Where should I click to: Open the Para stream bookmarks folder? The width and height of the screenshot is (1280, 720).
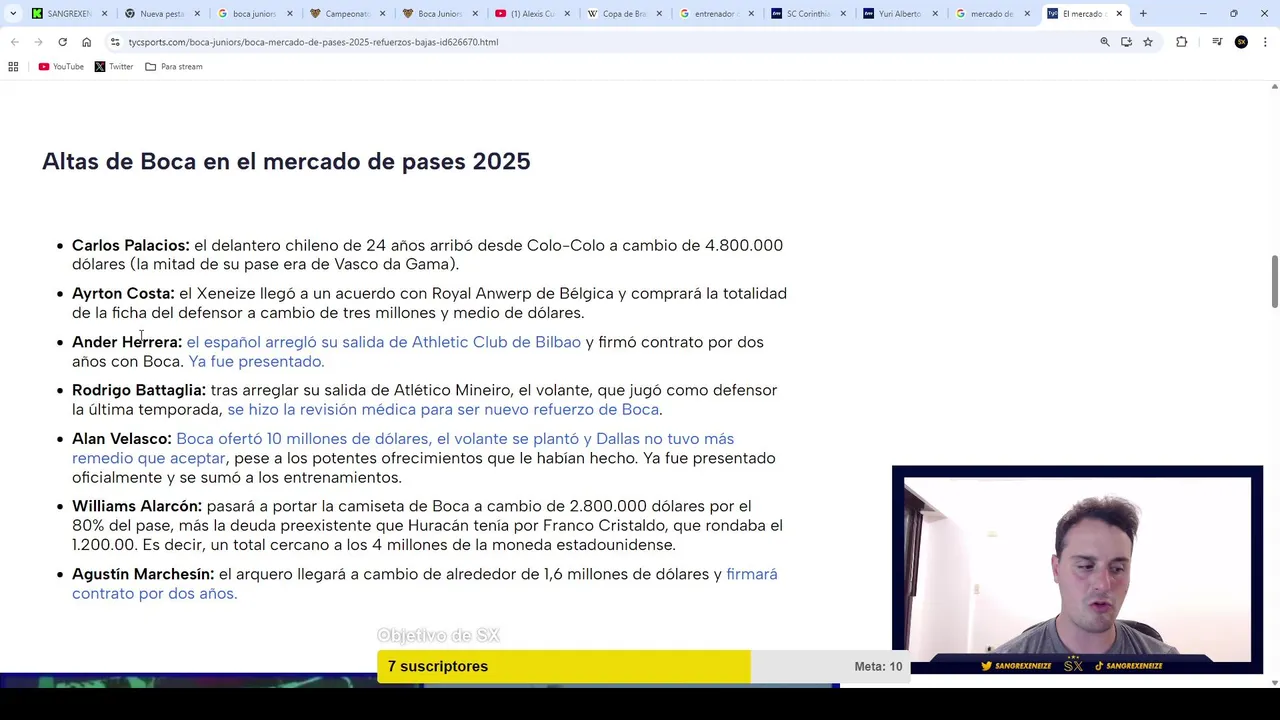[x=174, y=66]
